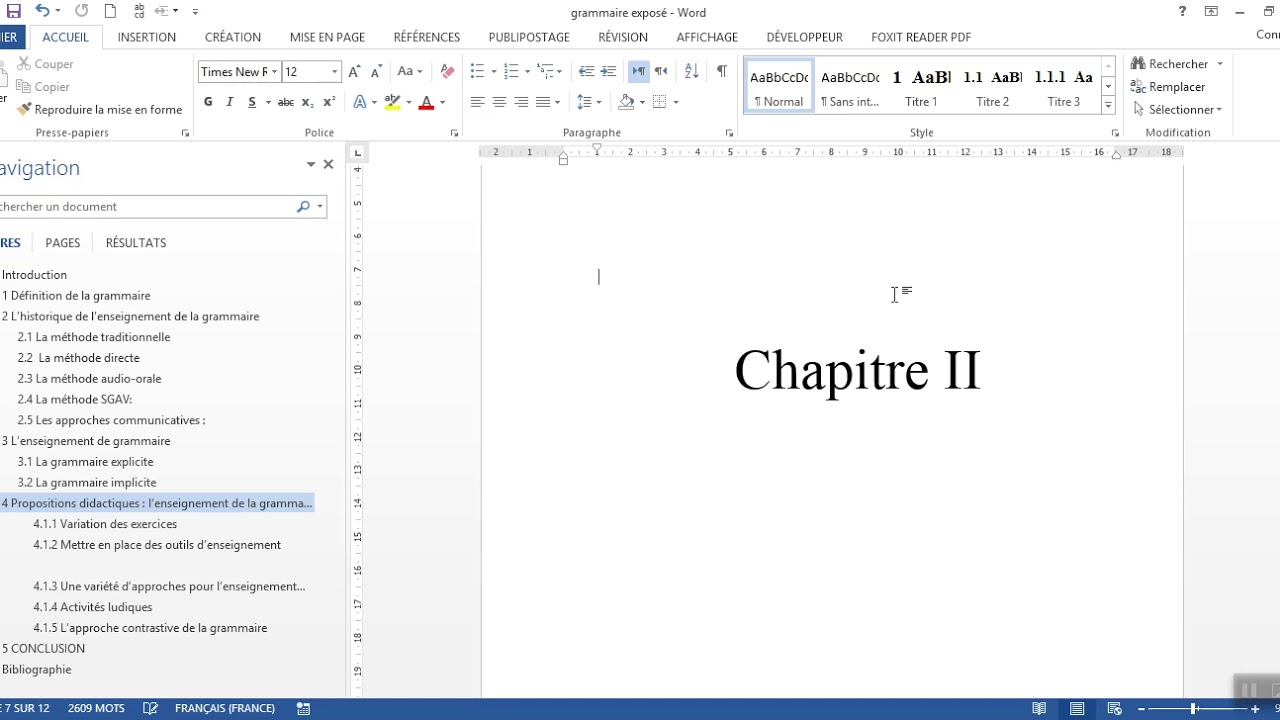Screen dimensions: 1280x720
Task: Clear all formatting with the eraser icon
Action: (447, 72)
